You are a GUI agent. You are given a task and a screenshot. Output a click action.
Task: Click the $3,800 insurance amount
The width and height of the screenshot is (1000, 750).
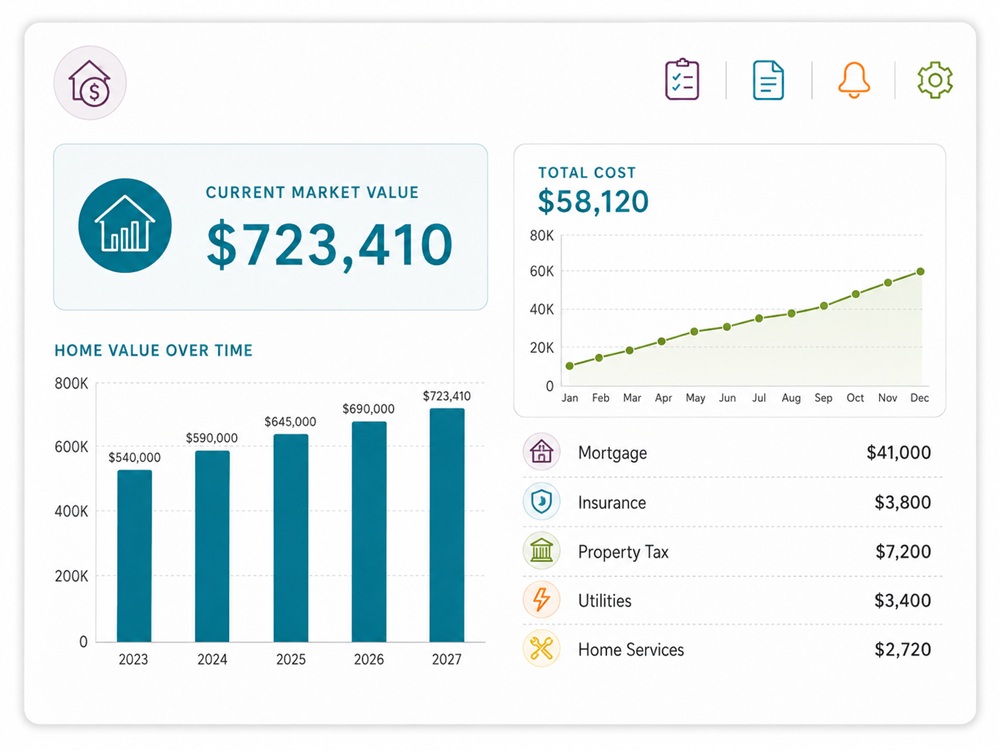point(902,503)
